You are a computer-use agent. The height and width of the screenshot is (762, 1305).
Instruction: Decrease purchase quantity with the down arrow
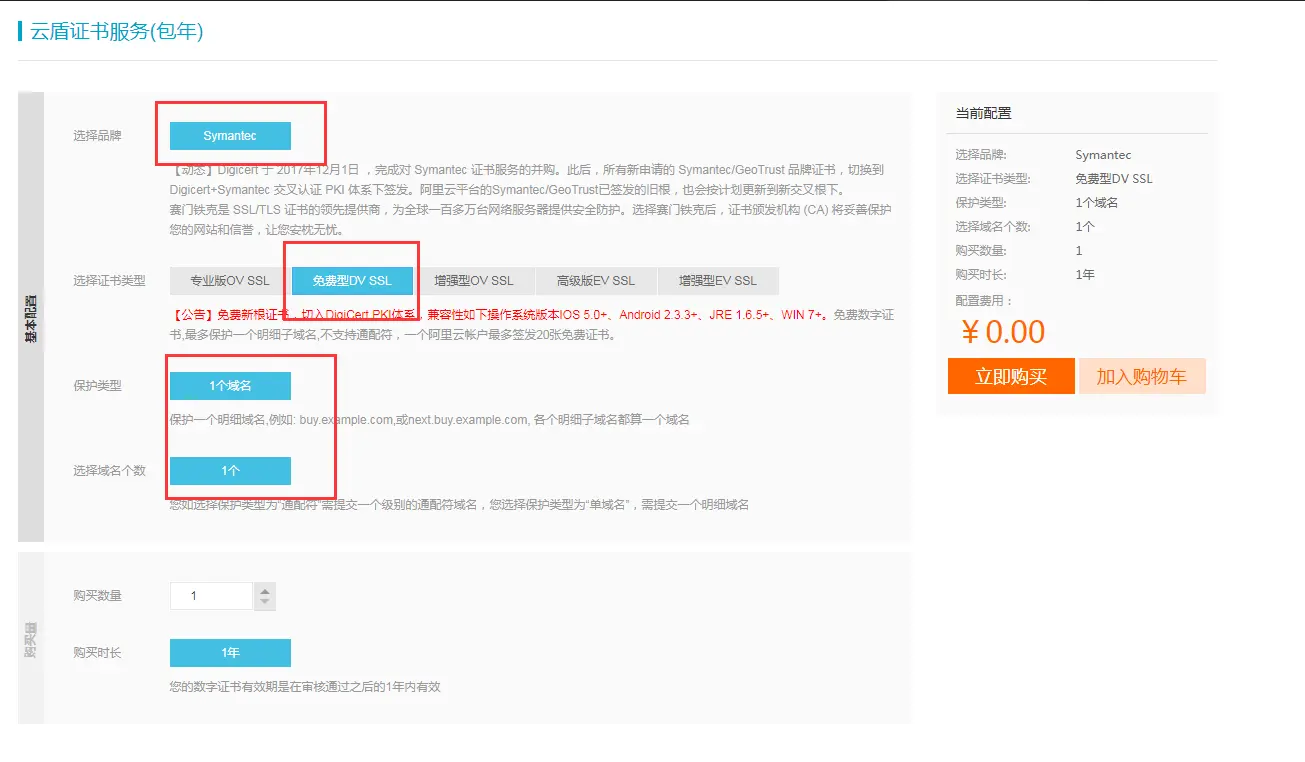click(x=265, y=602)
